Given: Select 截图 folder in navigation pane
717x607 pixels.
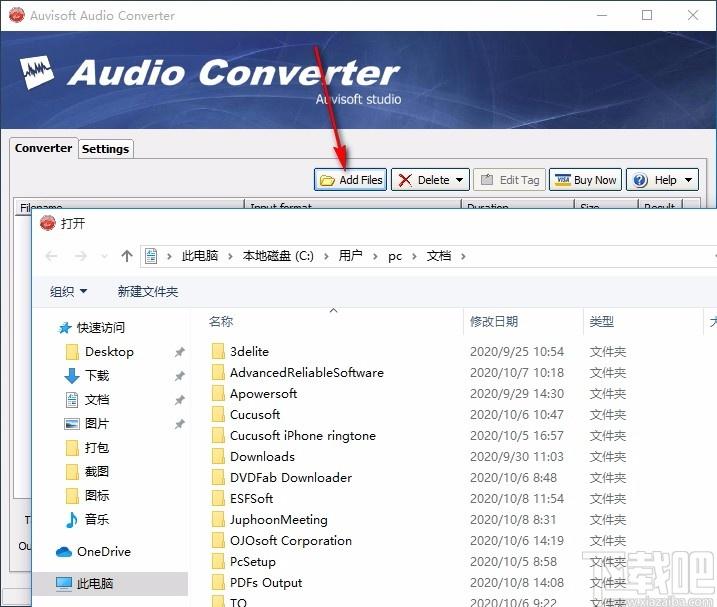Looking at the screenshot, I should (97, 471).
